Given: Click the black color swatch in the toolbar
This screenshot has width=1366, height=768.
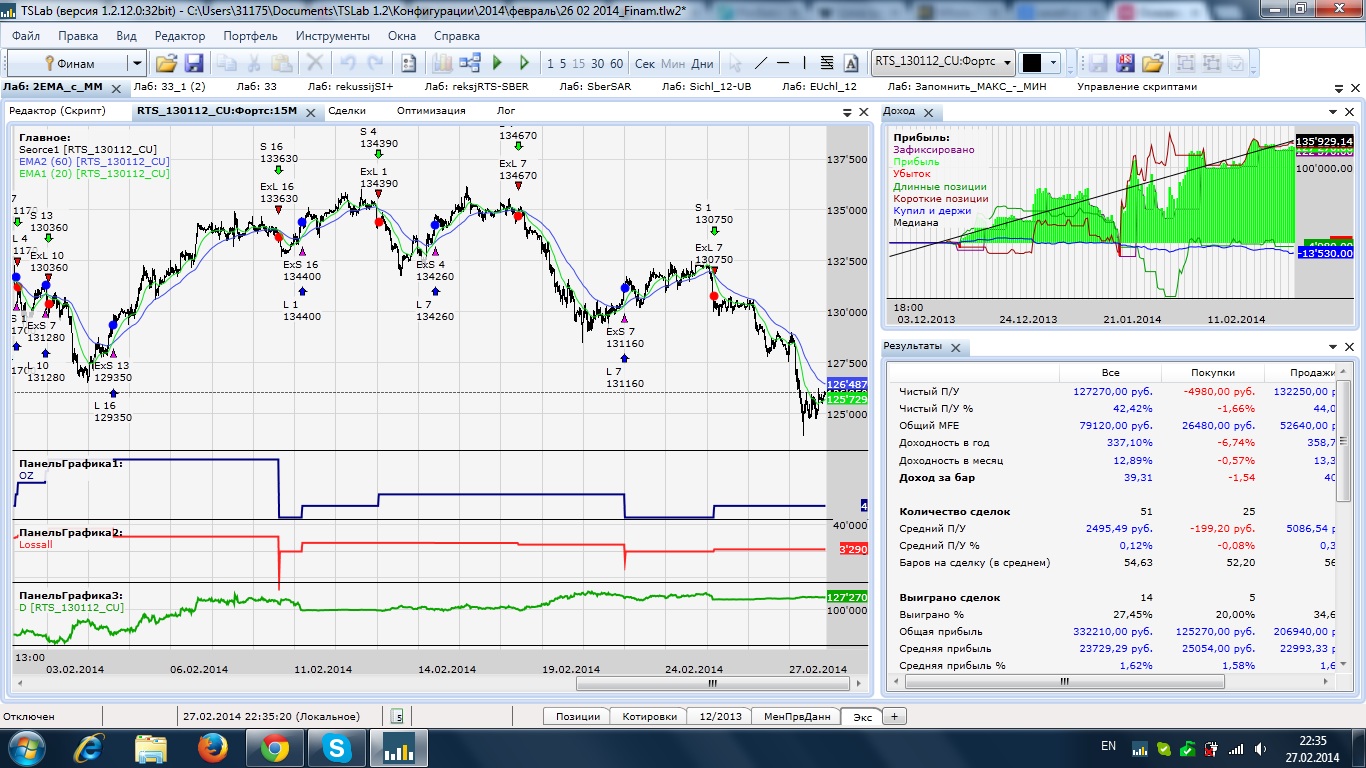Looking at the screenshot, I should click(x=1031, y=63).
